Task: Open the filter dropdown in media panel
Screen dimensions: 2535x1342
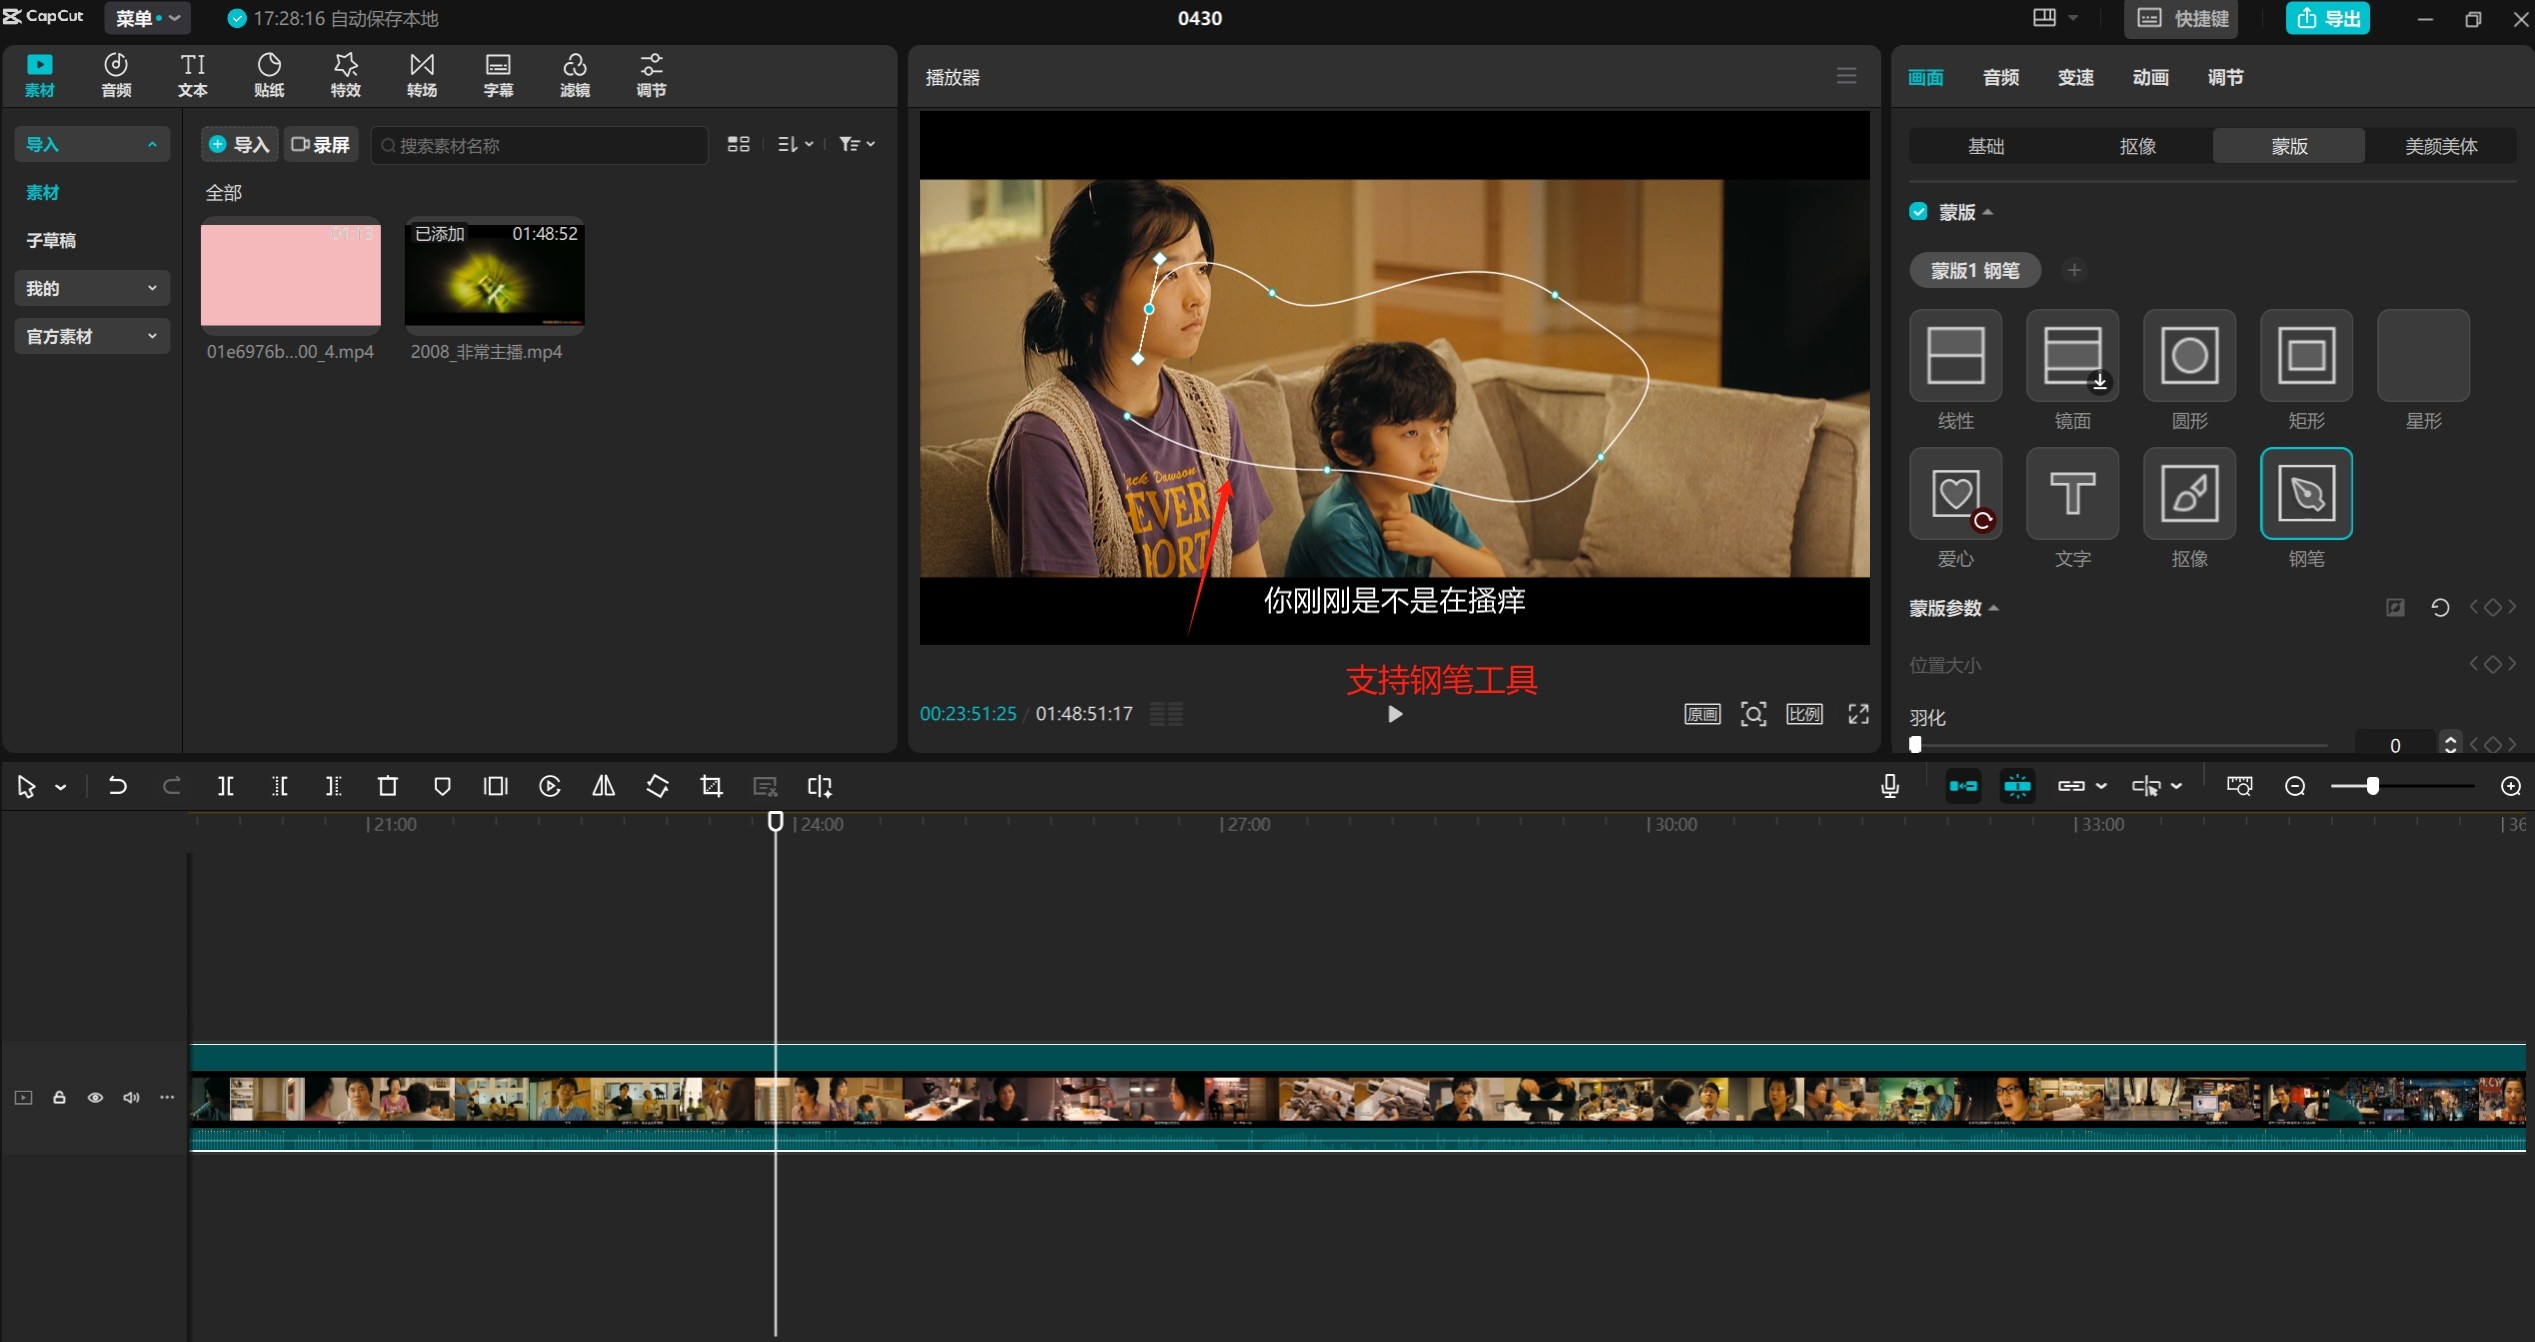Action: (x=856, y=144)
